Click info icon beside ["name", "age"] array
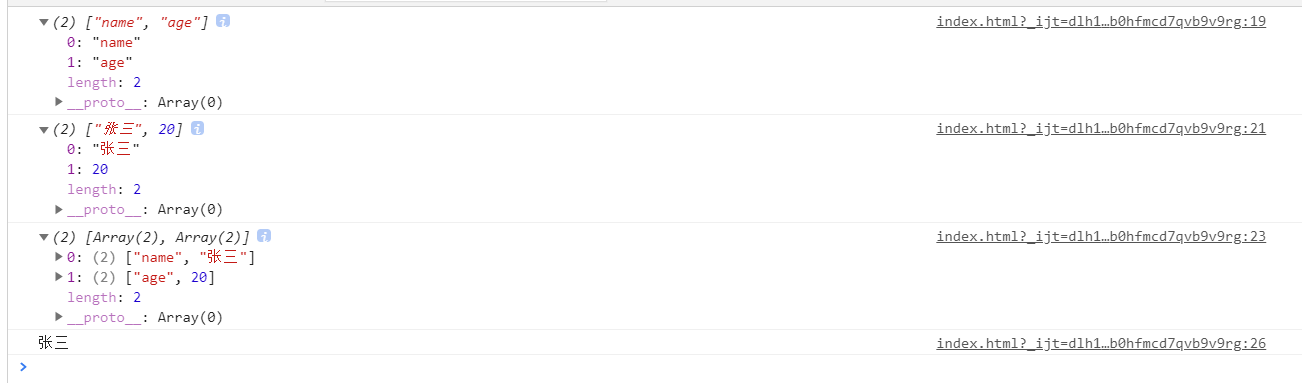The height and width of the screenshot is (383, 1302). click(223, 21)
